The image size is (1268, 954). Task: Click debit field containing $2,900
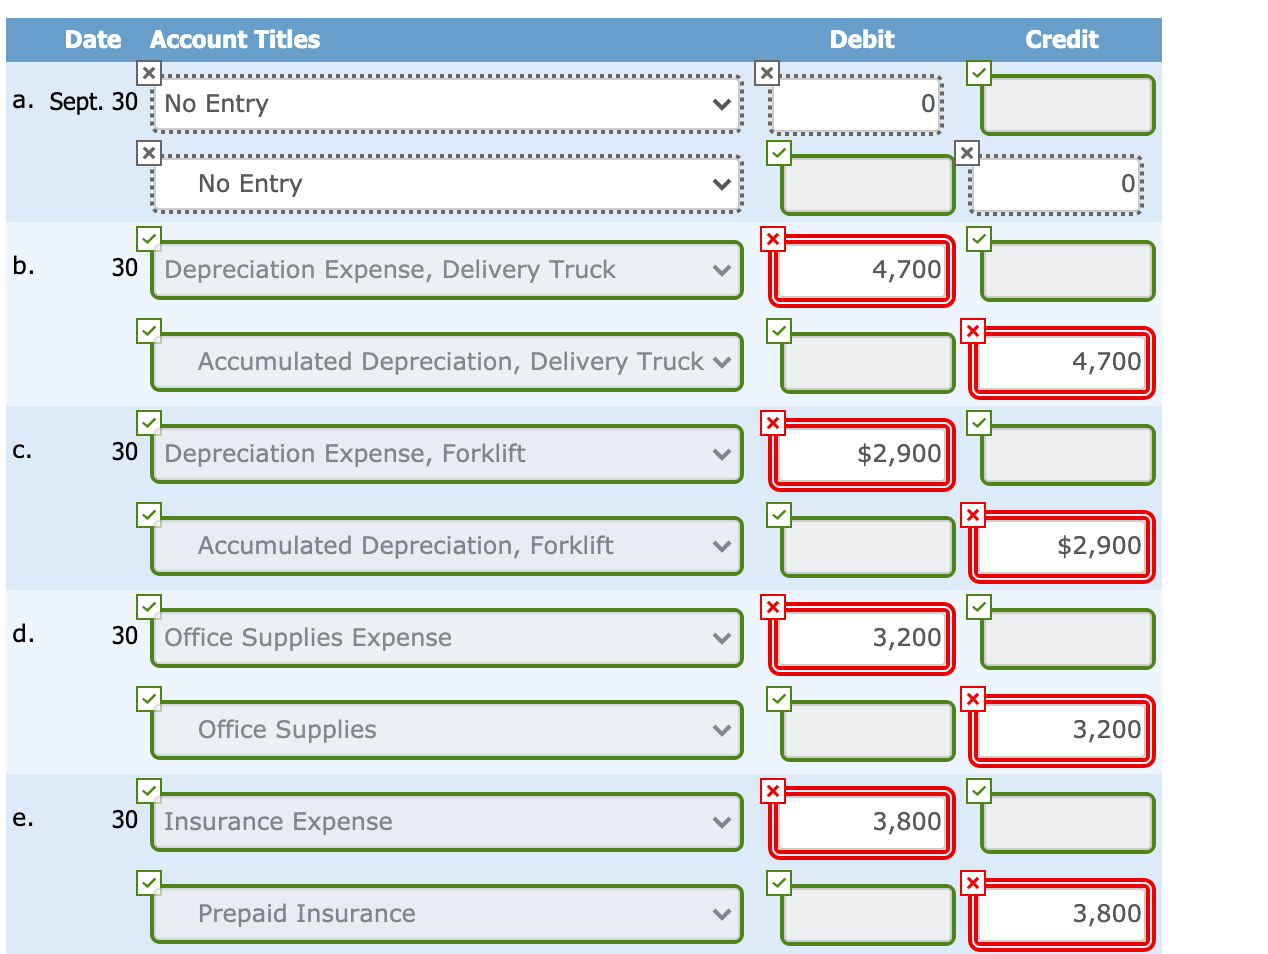pyautogui.click(x=861, y=454)
